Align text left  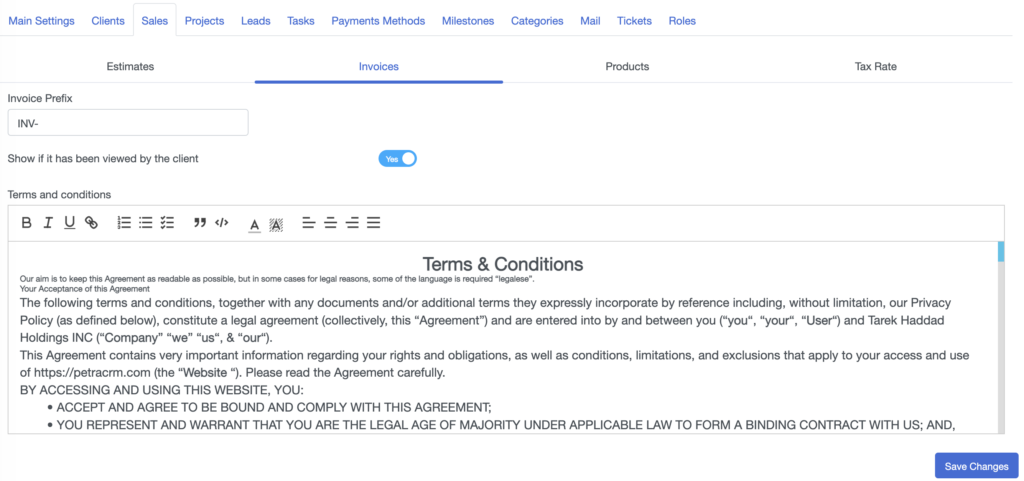309,223
